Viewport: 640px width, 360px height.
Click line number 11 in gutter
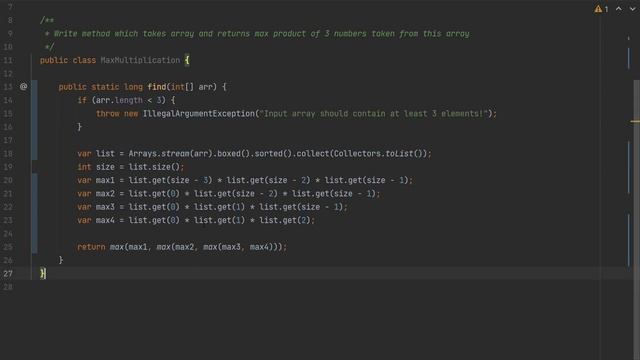[x=8, y=60]
